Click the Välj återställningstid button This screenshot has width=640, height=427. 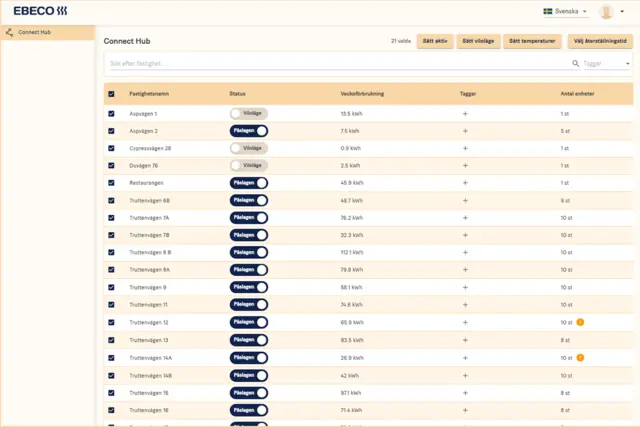(x=600, y=41)
